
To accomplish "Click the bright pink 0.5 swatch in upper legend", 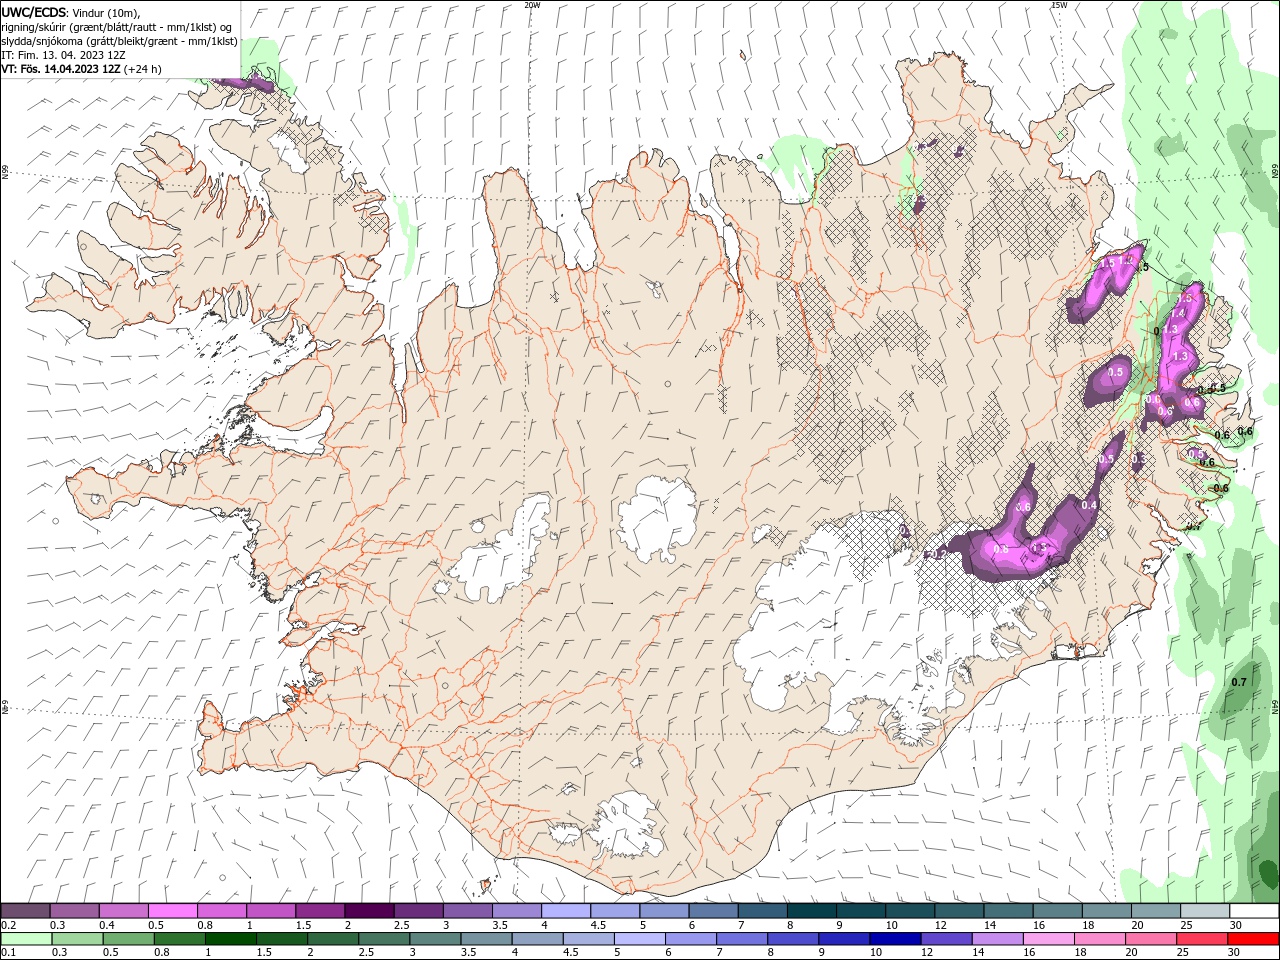I will coord(172,911).
